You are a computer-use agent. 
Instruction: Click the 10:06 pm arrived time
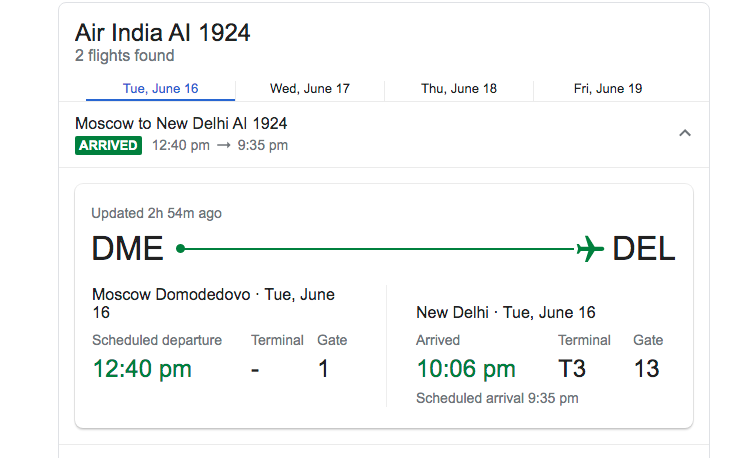[466, 369]
